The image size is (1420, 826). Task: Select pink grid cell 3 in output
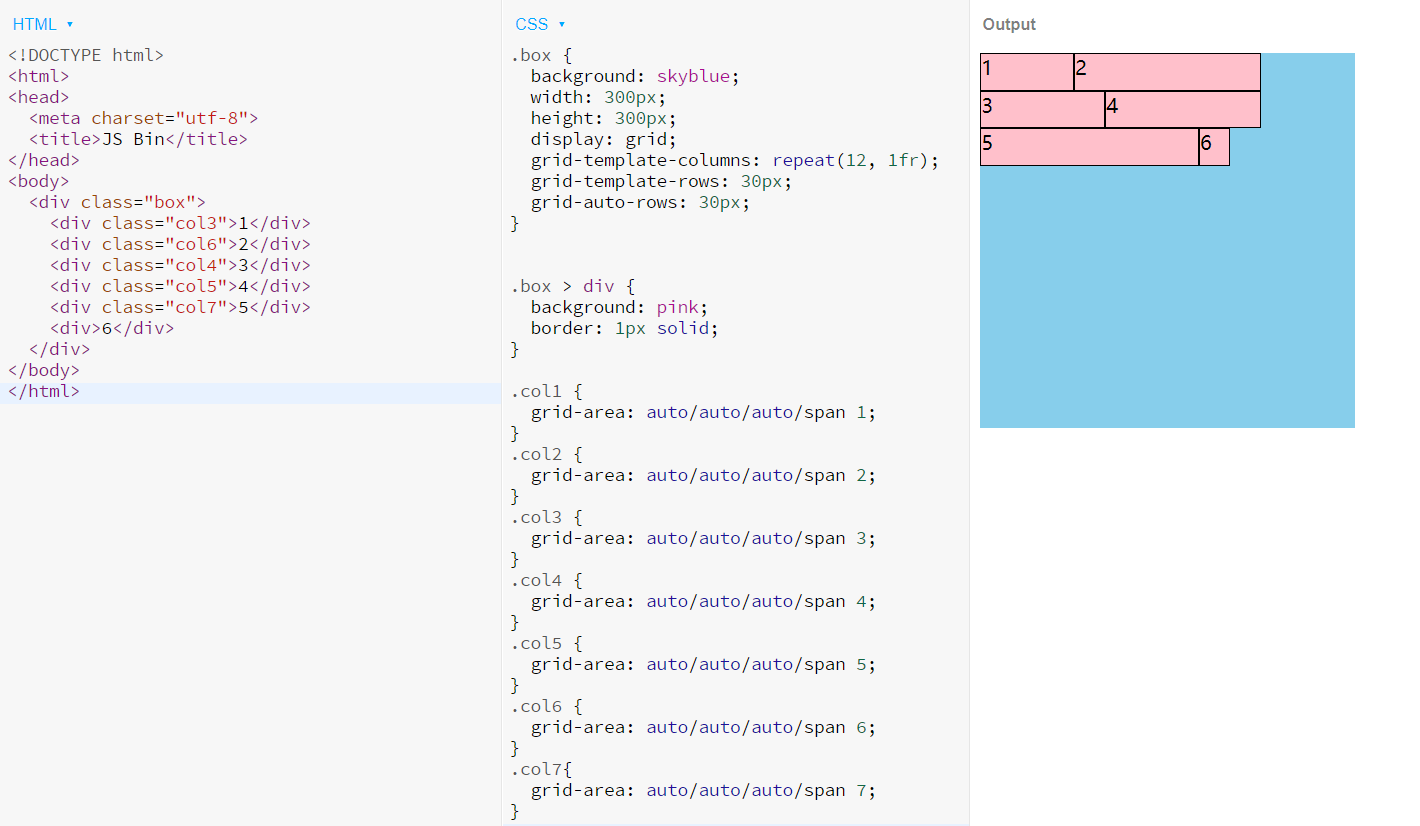pos(1043,109)
